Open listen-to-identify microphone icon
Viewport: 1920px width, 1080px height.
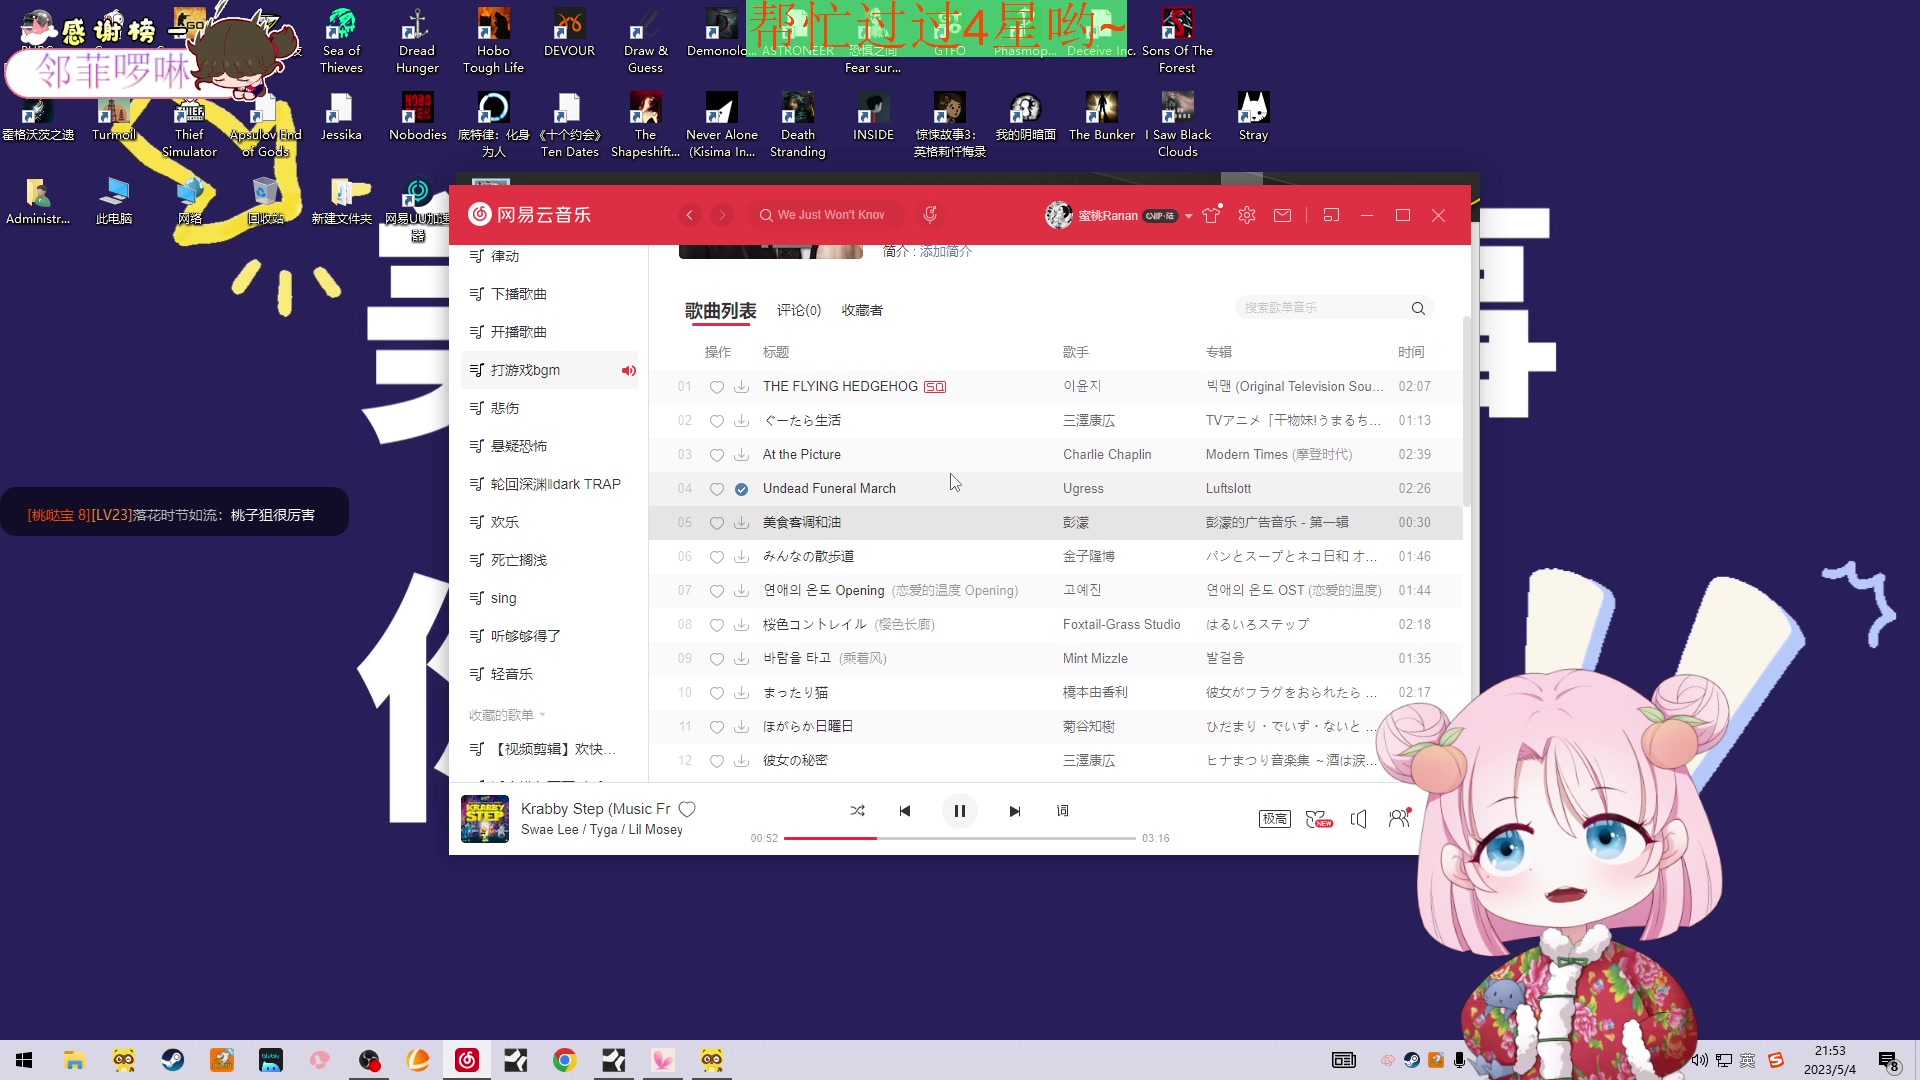click(930, 215)
